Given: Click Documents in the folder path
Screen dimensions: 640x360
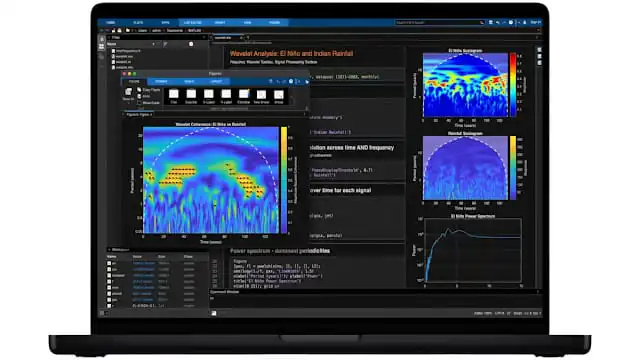Looking at the screenshot, I should tap(175, 30).
